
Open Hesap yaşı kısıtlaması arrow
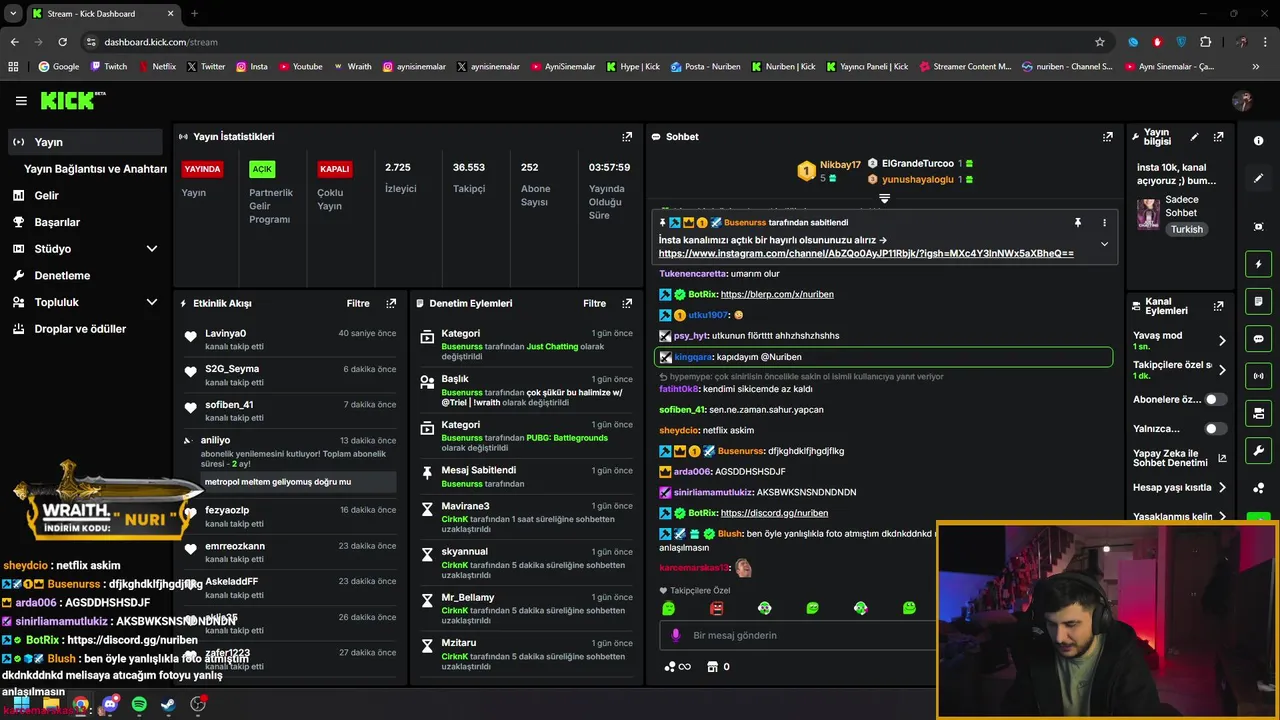tap(1222, 488)
